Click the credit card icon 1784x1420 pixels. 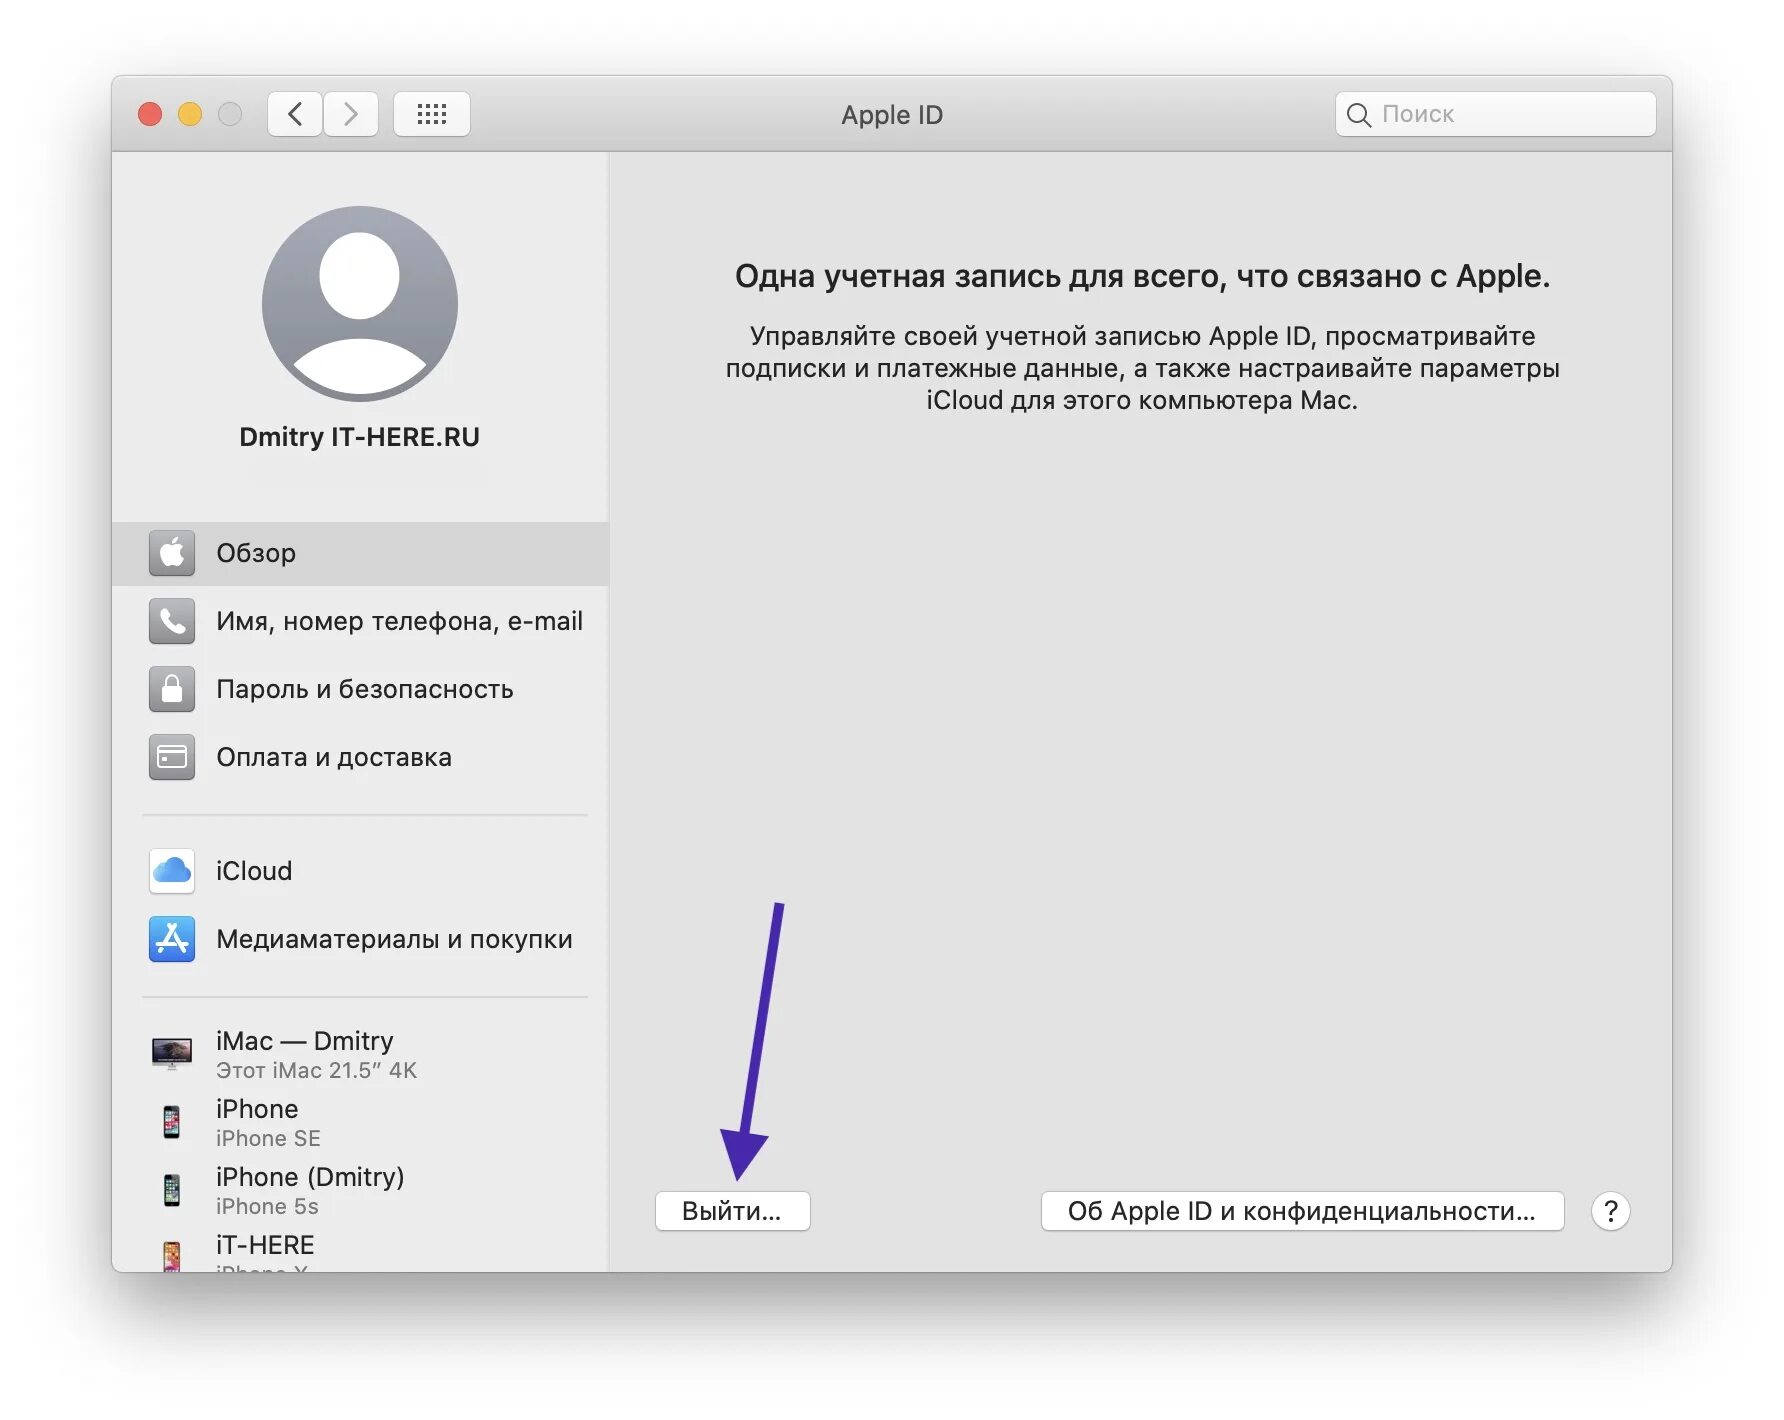pyautogui.click(x=172, y=757)
